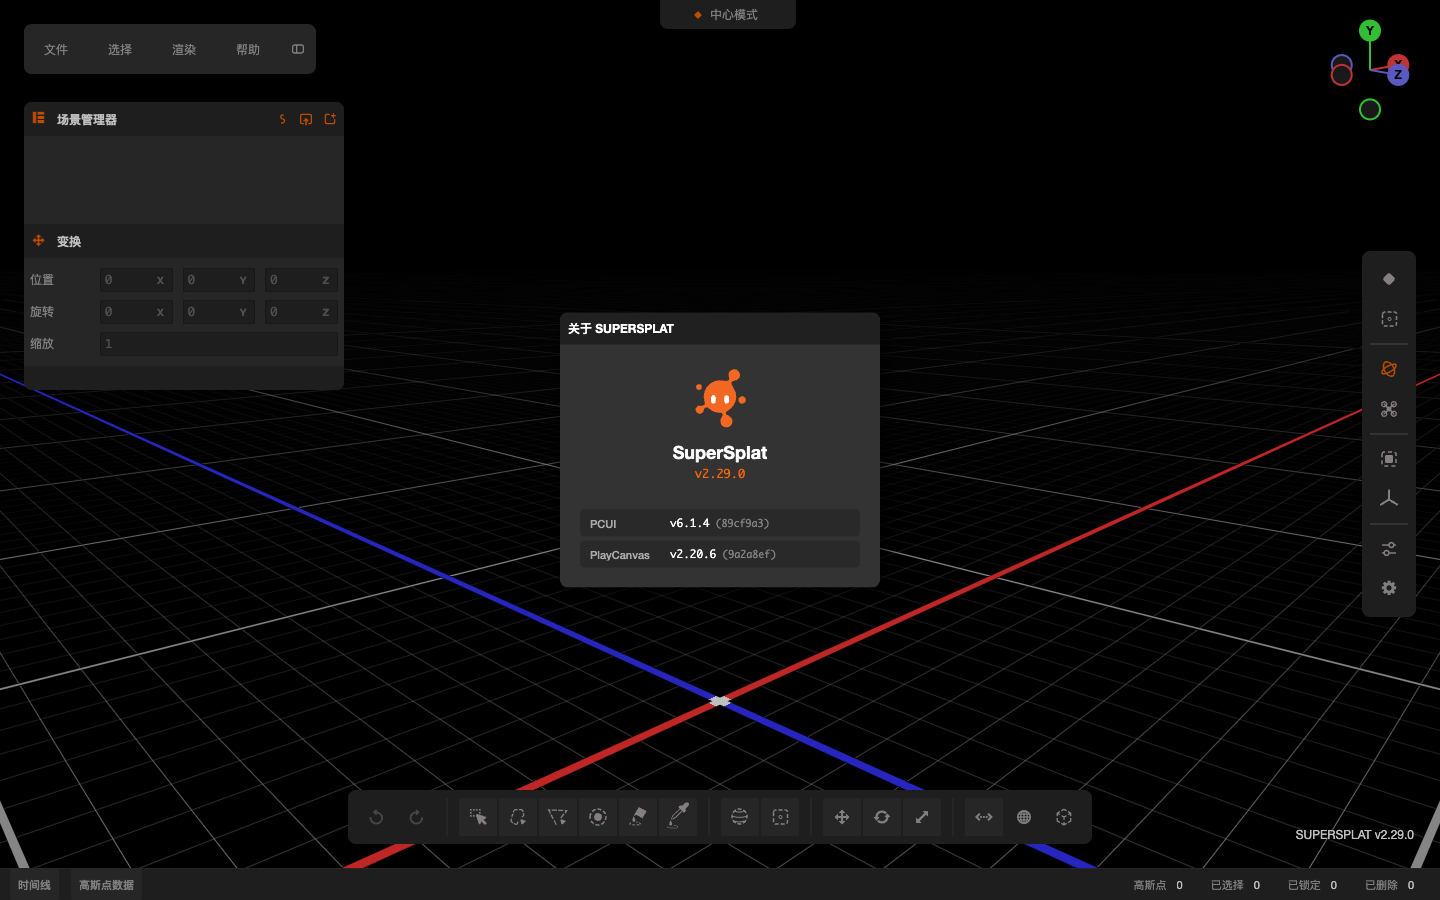Screen dimensions: 1440x900
Task: Click the S-shaped icon in scene manager header
Action: click(283, 119)
